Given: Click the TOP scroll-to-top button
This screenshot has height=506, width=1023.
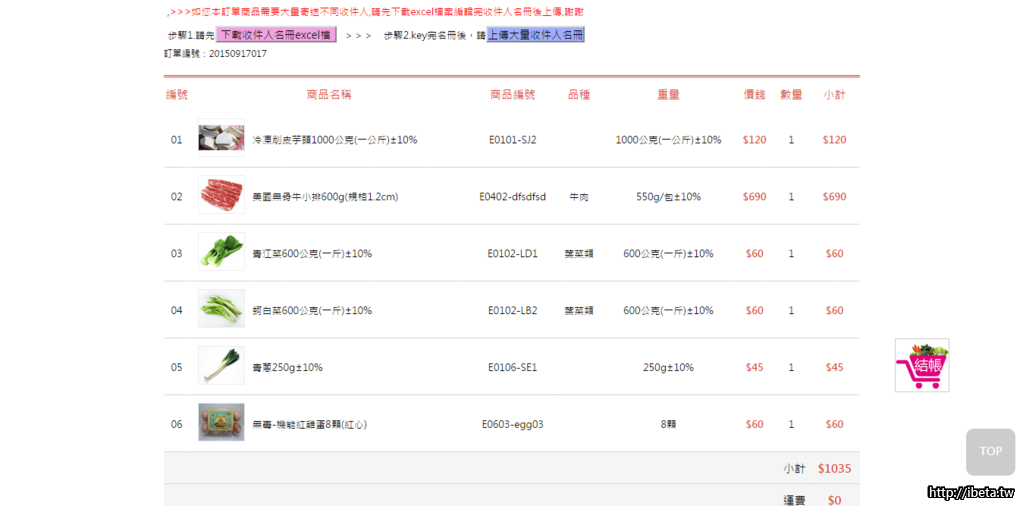Looking at the screenshot, I should [990, 451].
